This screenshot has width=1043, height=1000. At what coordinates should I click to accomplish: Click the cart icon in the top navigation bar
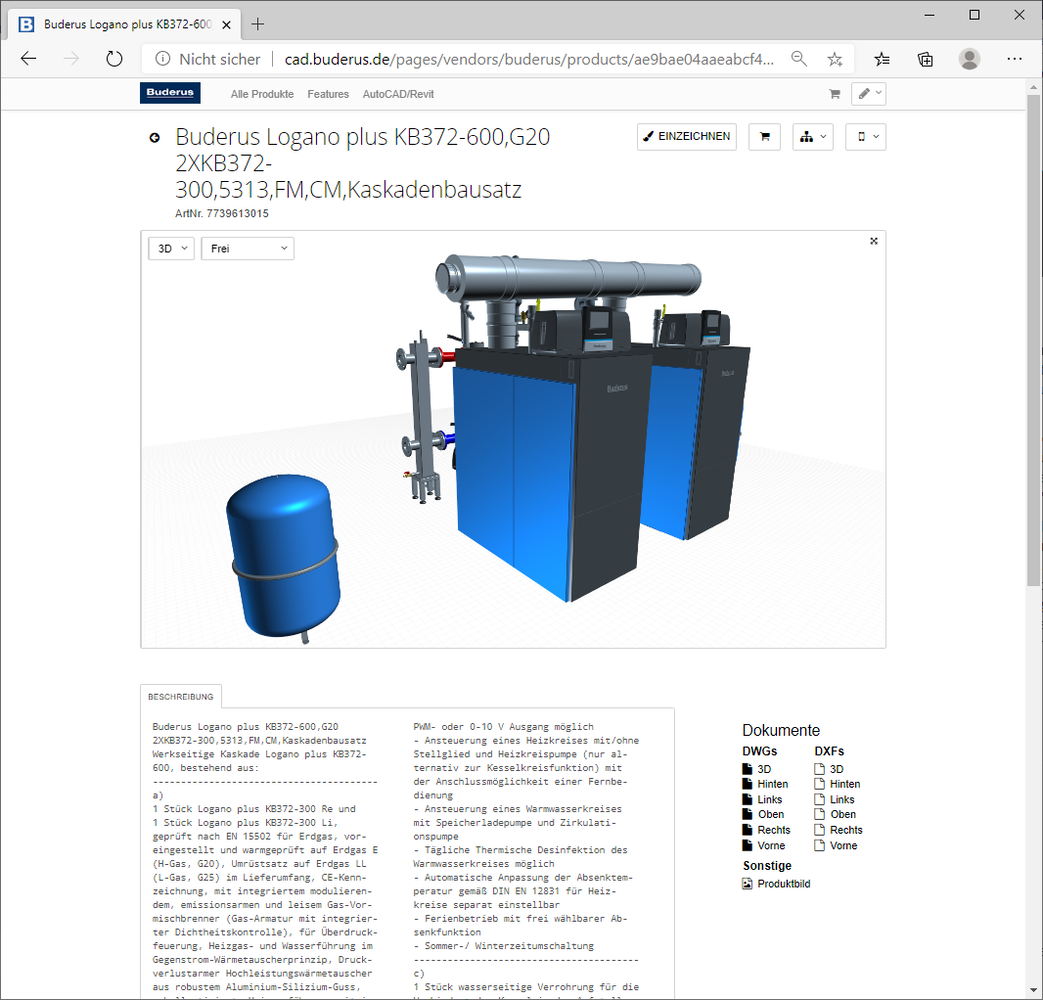click(834, 94)
